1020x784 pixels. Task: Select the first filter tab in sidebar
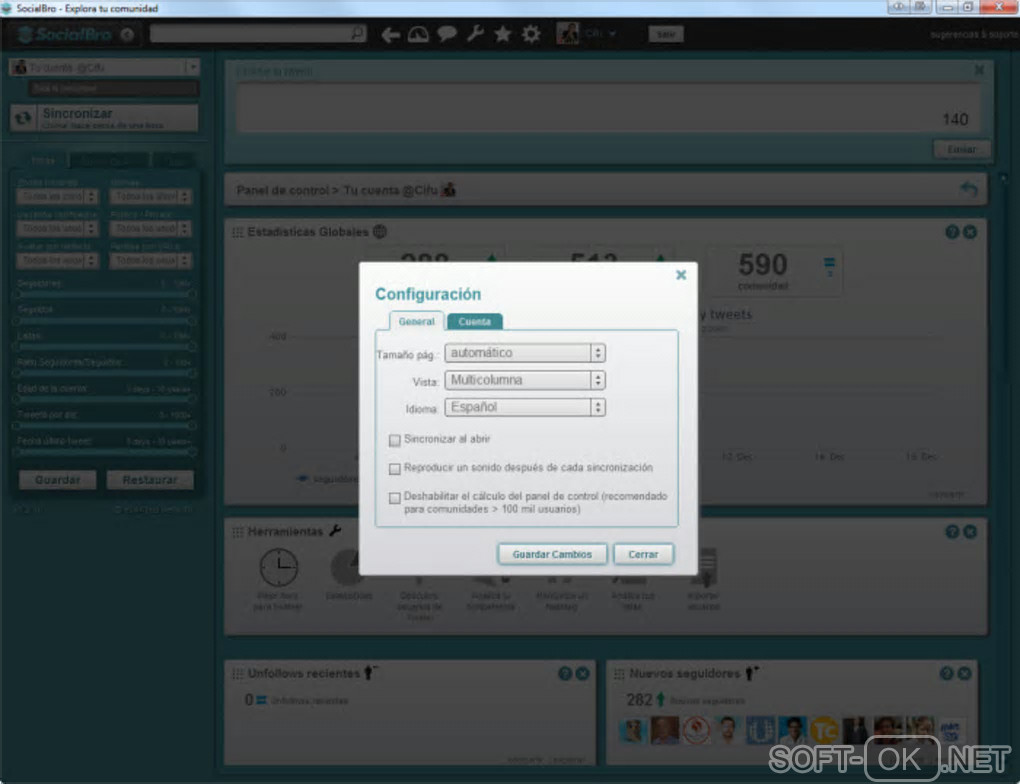coord(43,161)
